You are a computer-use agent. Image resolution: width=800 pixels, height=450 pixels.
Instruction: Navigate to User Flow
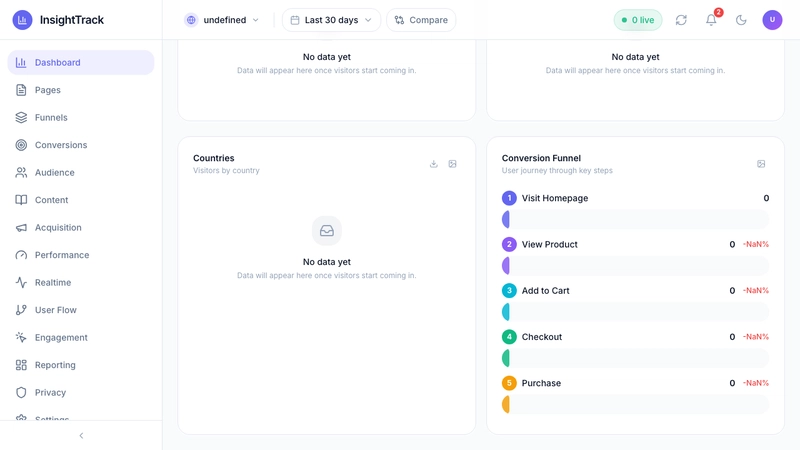pos(81,310)
